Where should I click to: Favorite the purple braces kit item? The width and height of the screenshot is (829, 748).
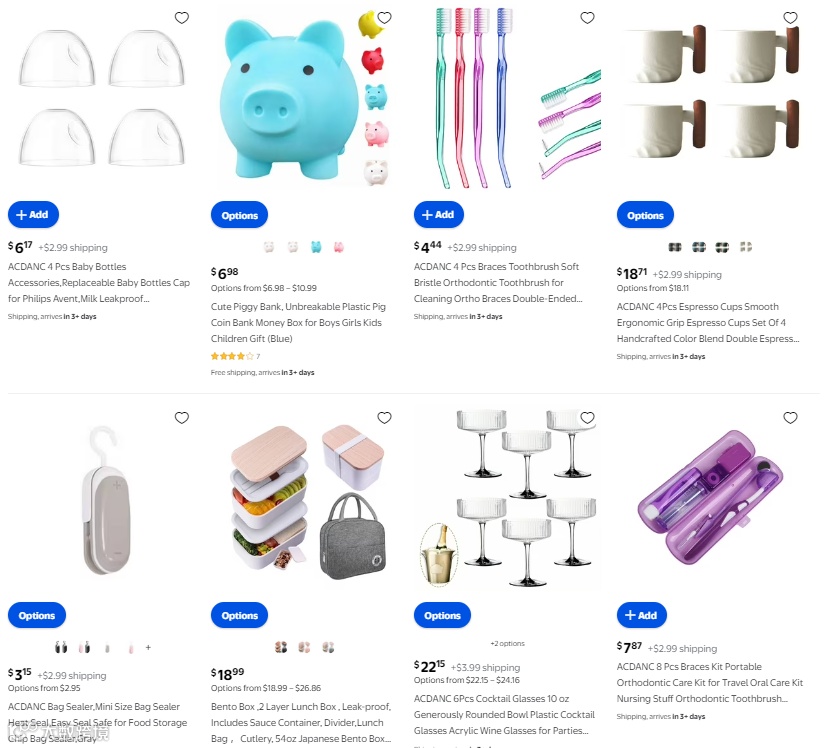click(x=790, y=418)
